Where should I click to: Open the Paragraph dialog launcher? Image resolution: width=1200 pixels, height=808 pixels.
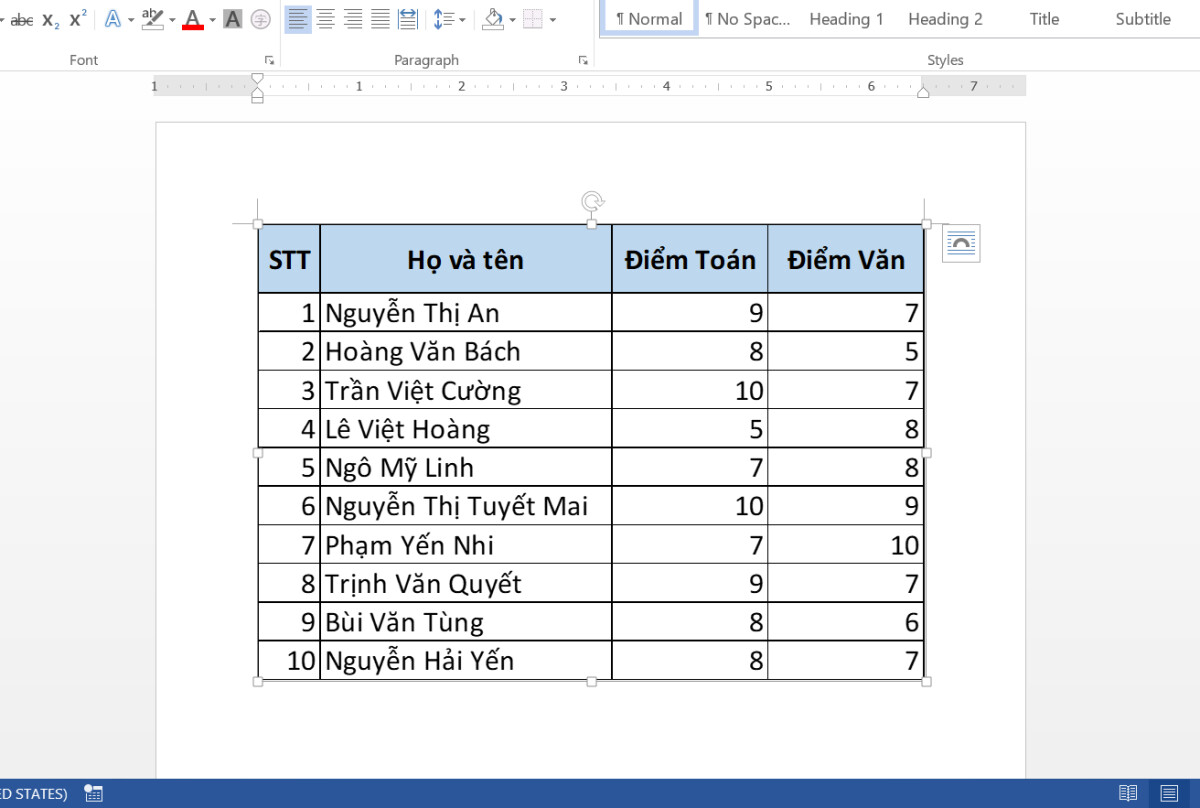[x=584, y=60]
